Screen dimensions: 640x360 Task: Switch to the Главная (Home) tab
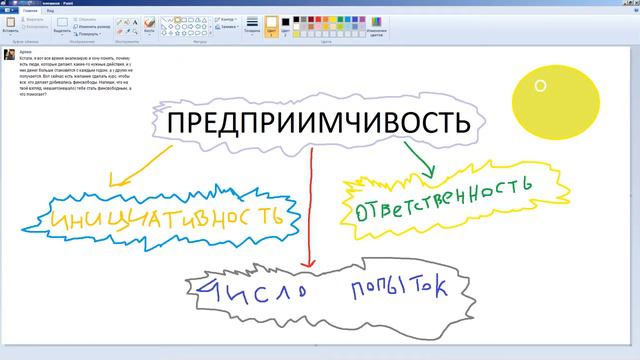[x=30, y=11]
